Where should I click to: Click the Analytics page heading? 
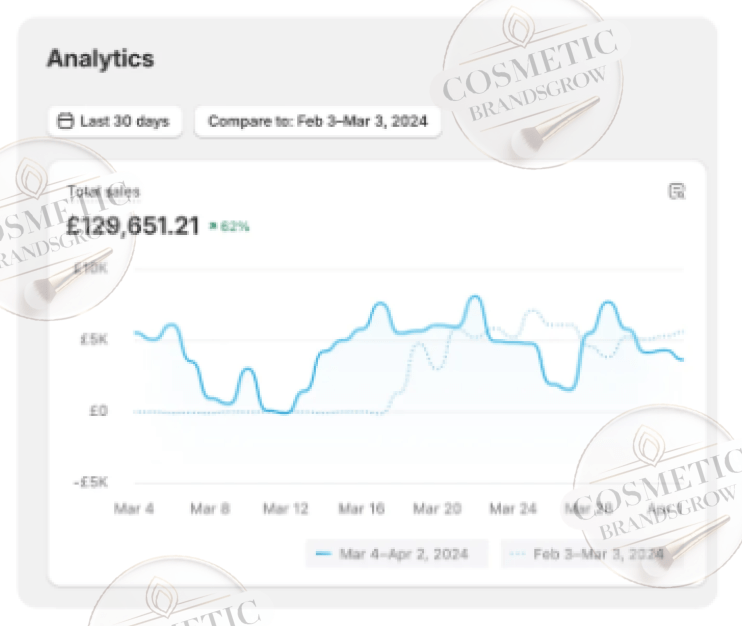click(x=100, y=58)
